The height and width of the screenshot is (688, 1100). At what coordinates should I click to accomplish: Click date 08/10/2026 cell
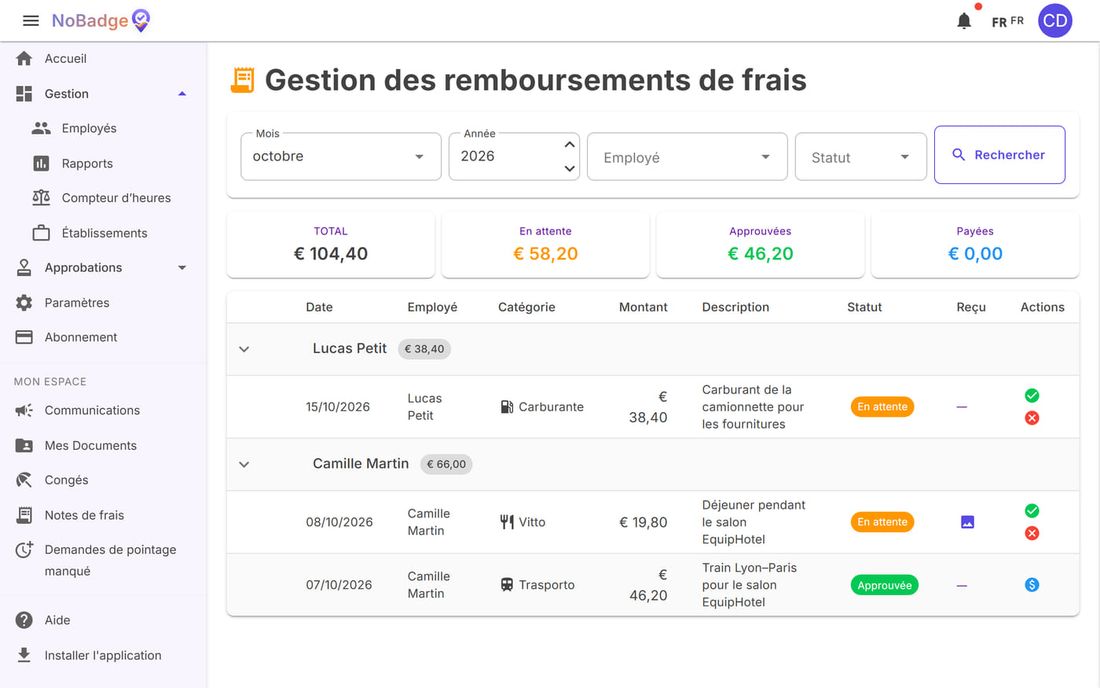tap(339, 522)
